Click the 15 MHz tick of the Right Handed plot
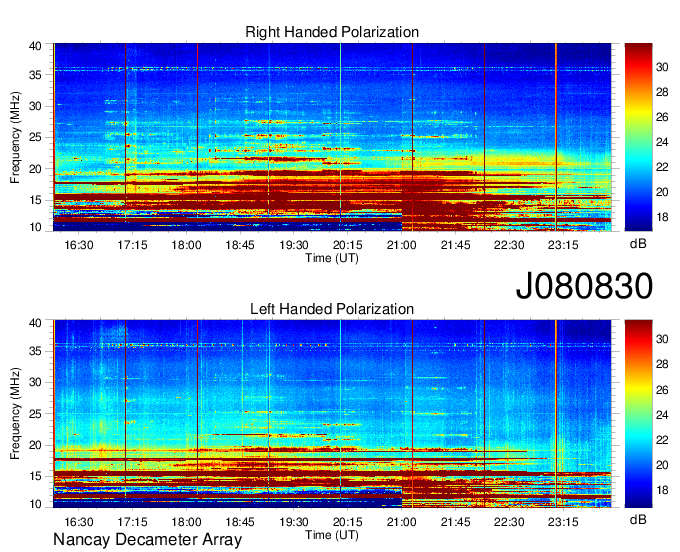The image size is (680, 552). pos(35,200)
